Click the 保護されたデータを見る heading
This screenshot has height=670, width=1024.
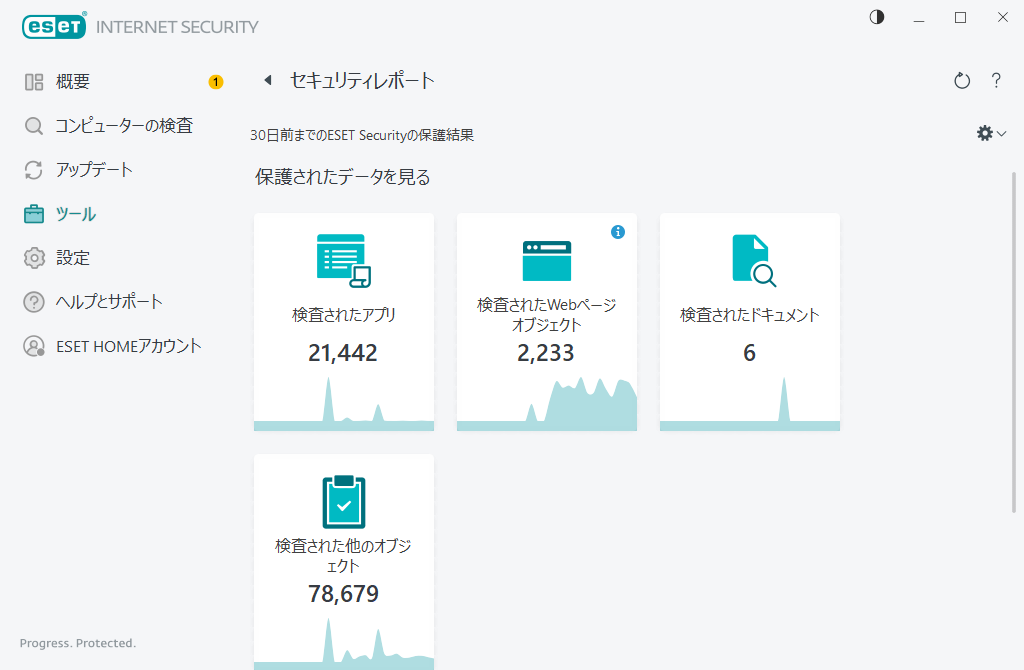[x=343, y=177]
